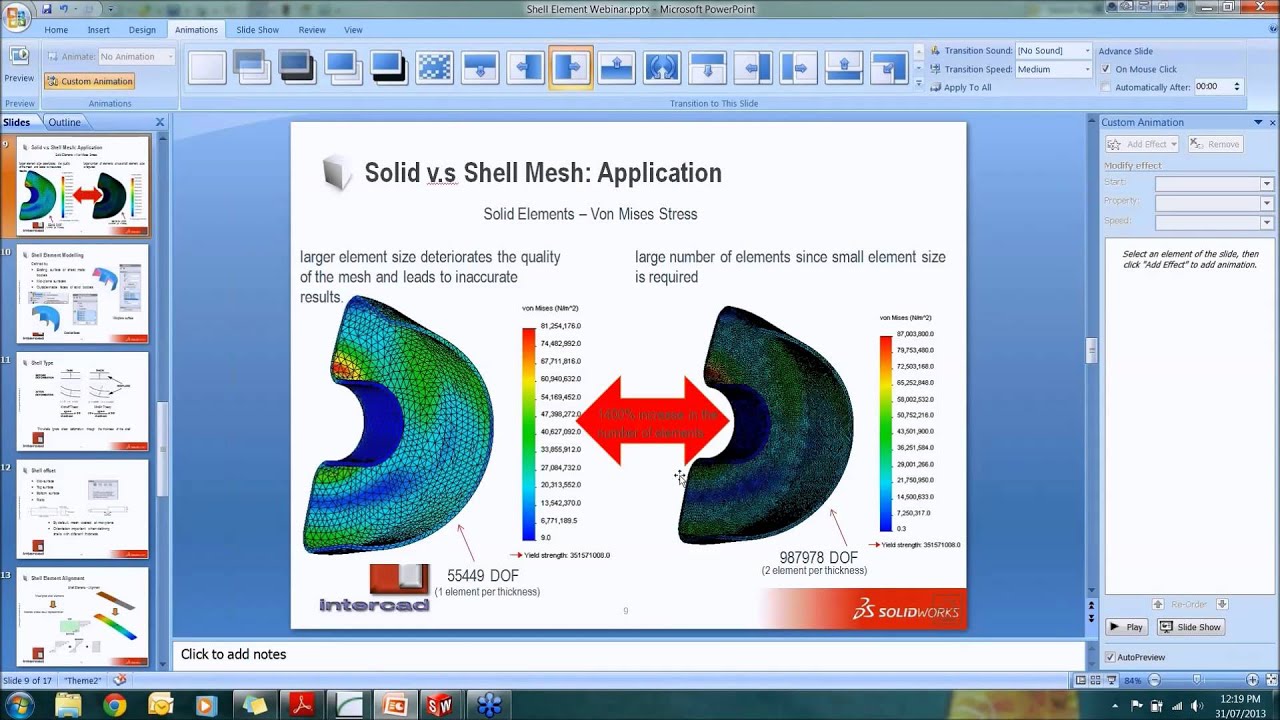Viewport: 1280px width, 720px height.
Task: Apply the Fade Through Black transition
Action: [x=297, y=68]
